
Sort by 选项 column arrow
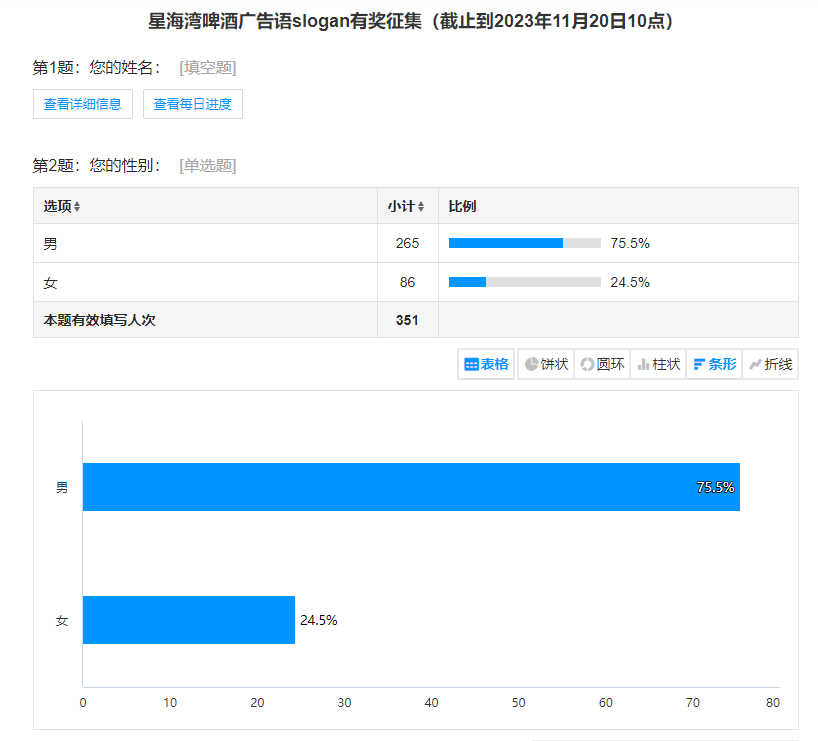pos(77,207)
